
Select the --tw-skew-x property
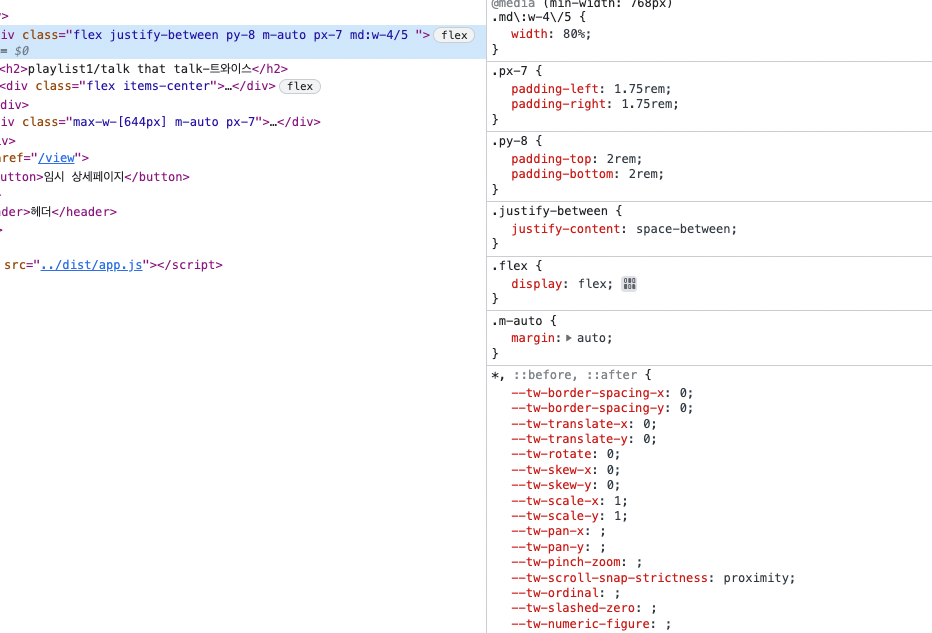coord(551,470)
